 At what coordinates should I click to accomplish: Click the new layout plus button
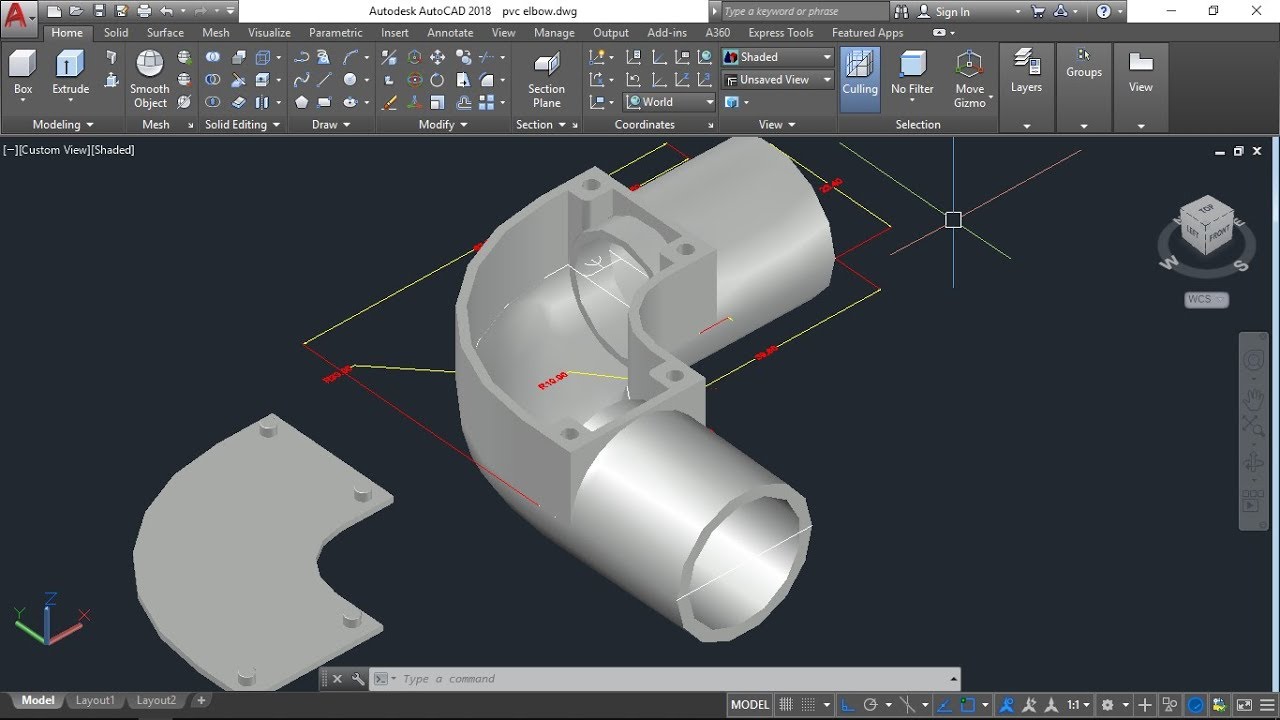pos(201,701)
